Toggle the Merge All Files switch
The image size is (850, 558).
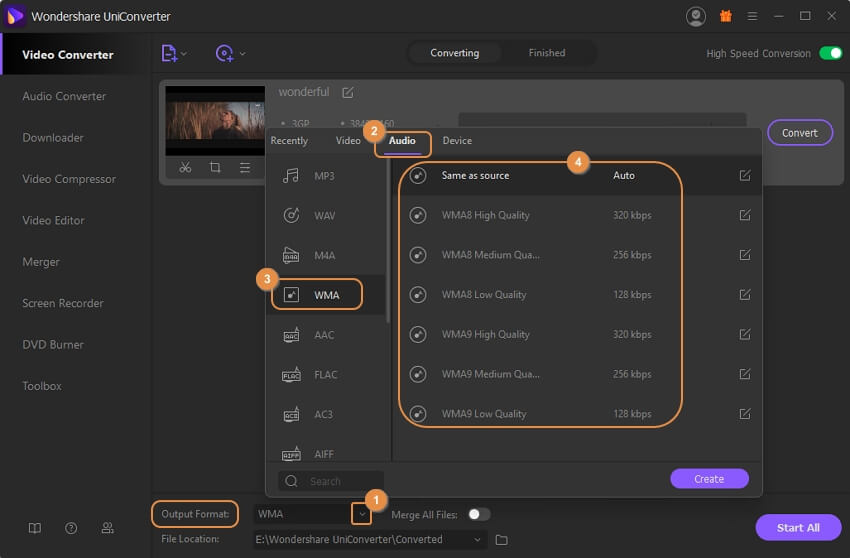pyautogui.click(x=479, y=514)
